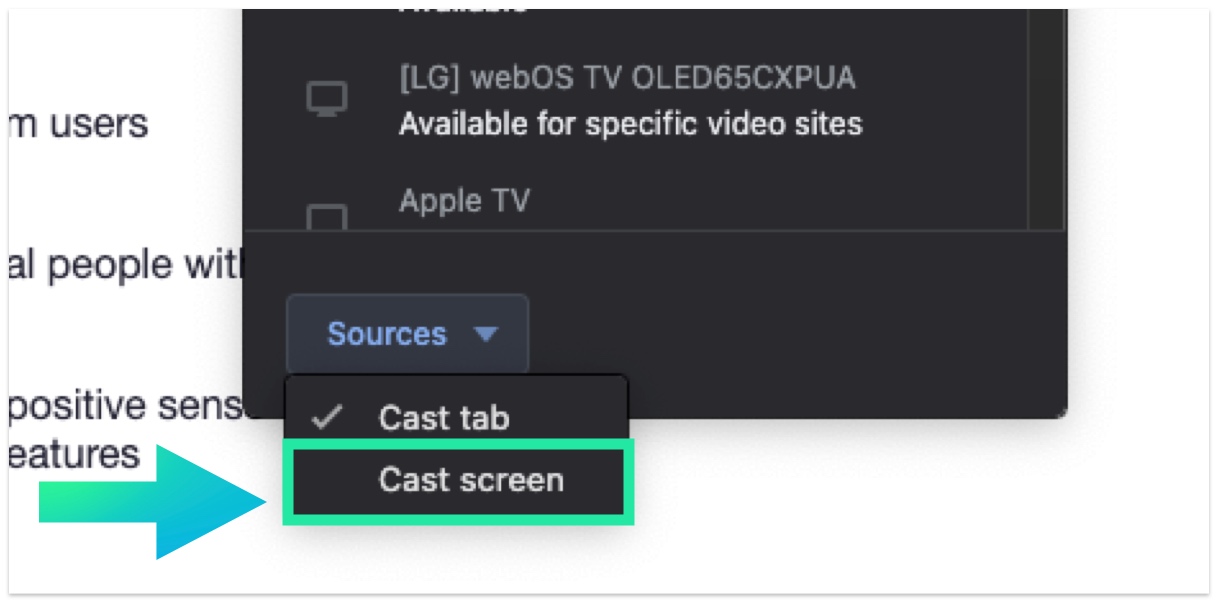Image resolution: width=1218 pixels, height=603 pixels.
Task: Click the LG webOS TV monitor icon
Action: coord(326,99)
